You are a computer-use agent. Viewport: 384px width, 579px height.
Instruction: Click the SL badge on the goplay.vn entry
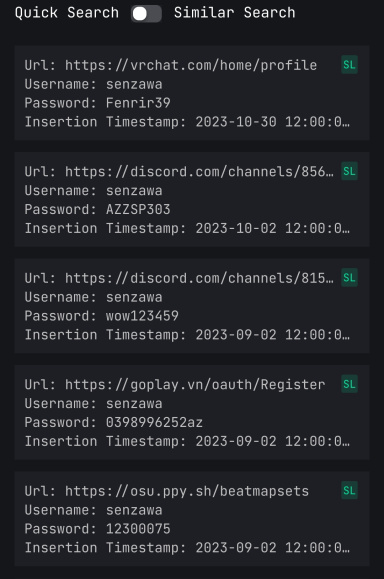[x=349, y=384]
